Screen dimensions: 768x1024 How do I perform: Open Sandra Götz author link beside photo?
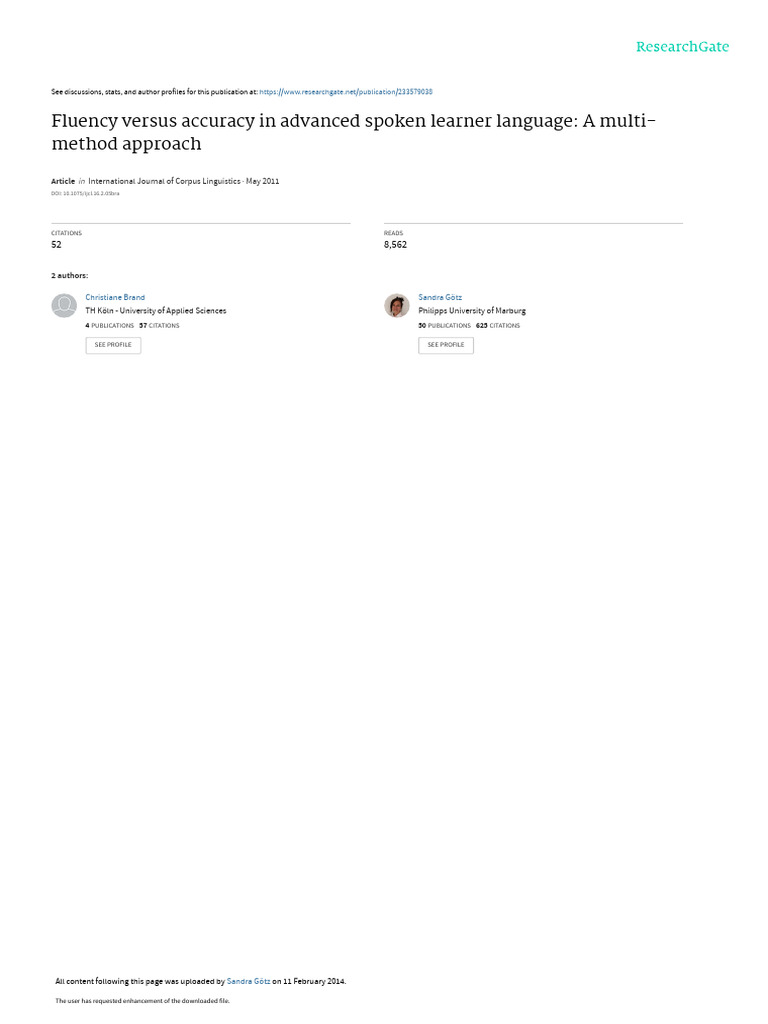coord(440,297)
